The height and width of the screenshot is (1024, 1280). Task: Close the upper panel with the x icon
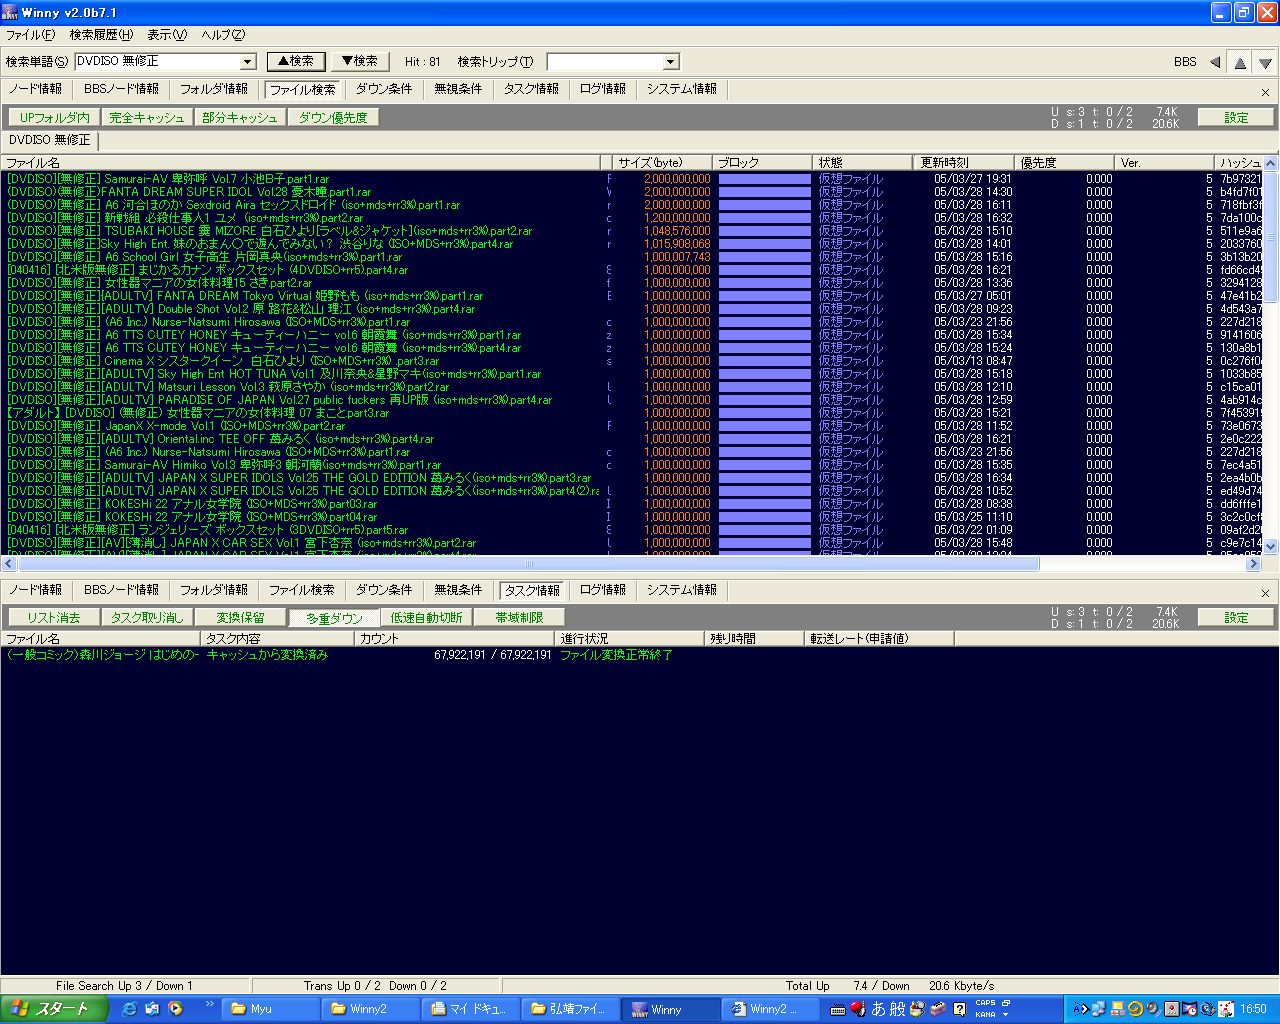(x=1265, y=93)
